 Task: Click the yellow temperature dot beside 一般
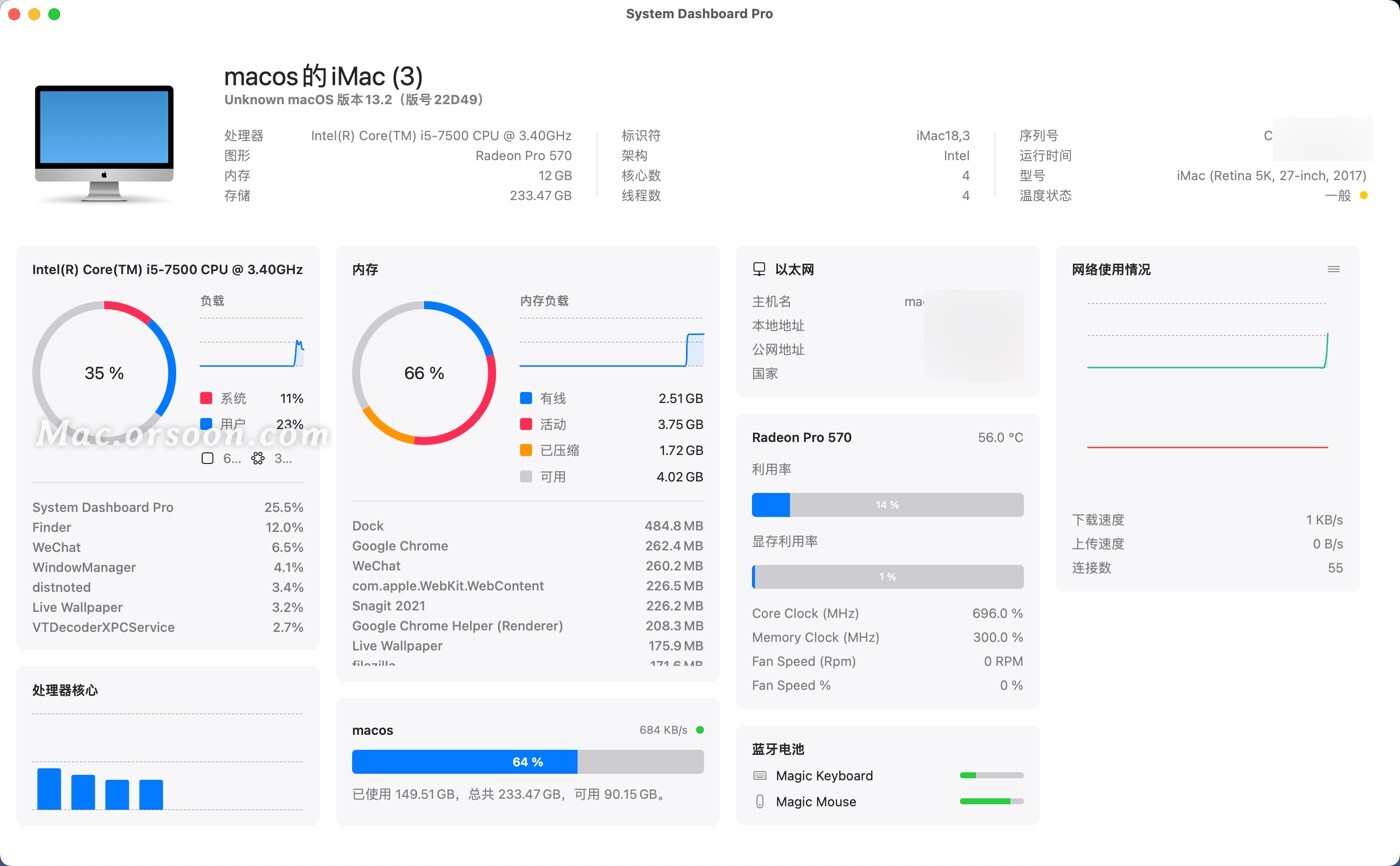pos(1365,195)
